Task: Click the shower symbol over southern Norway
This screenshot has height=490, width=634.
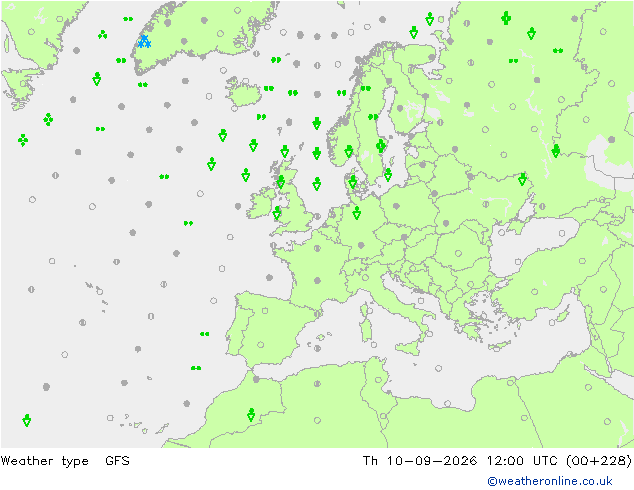Action: tap(349, 151)
